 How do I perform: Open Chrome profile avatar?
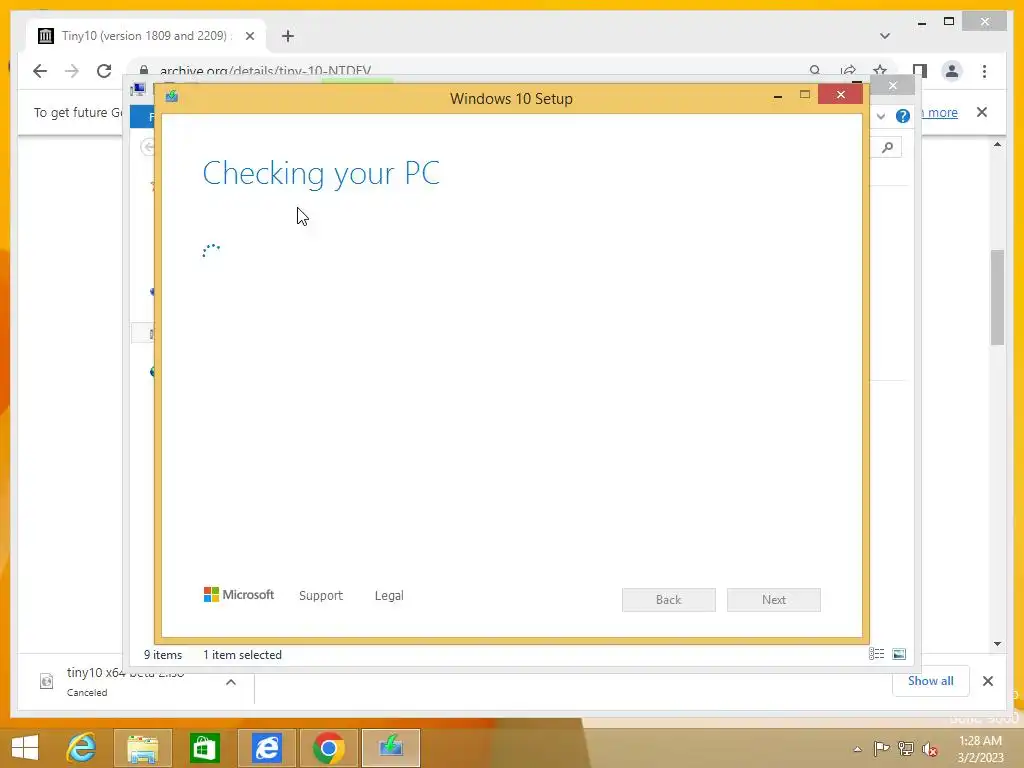coord(952,71)
